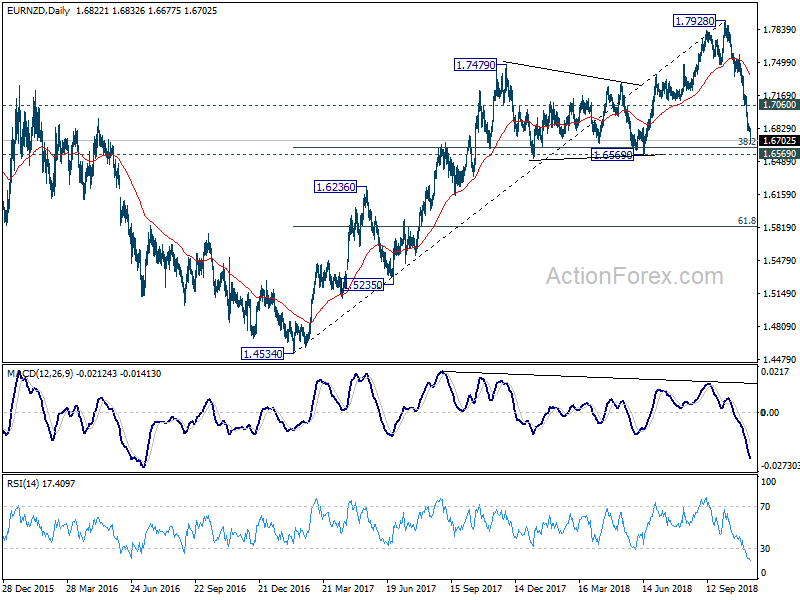Click the 61.8 Fibonacci level label
This screenshot has width=800, height=600.
747,221
